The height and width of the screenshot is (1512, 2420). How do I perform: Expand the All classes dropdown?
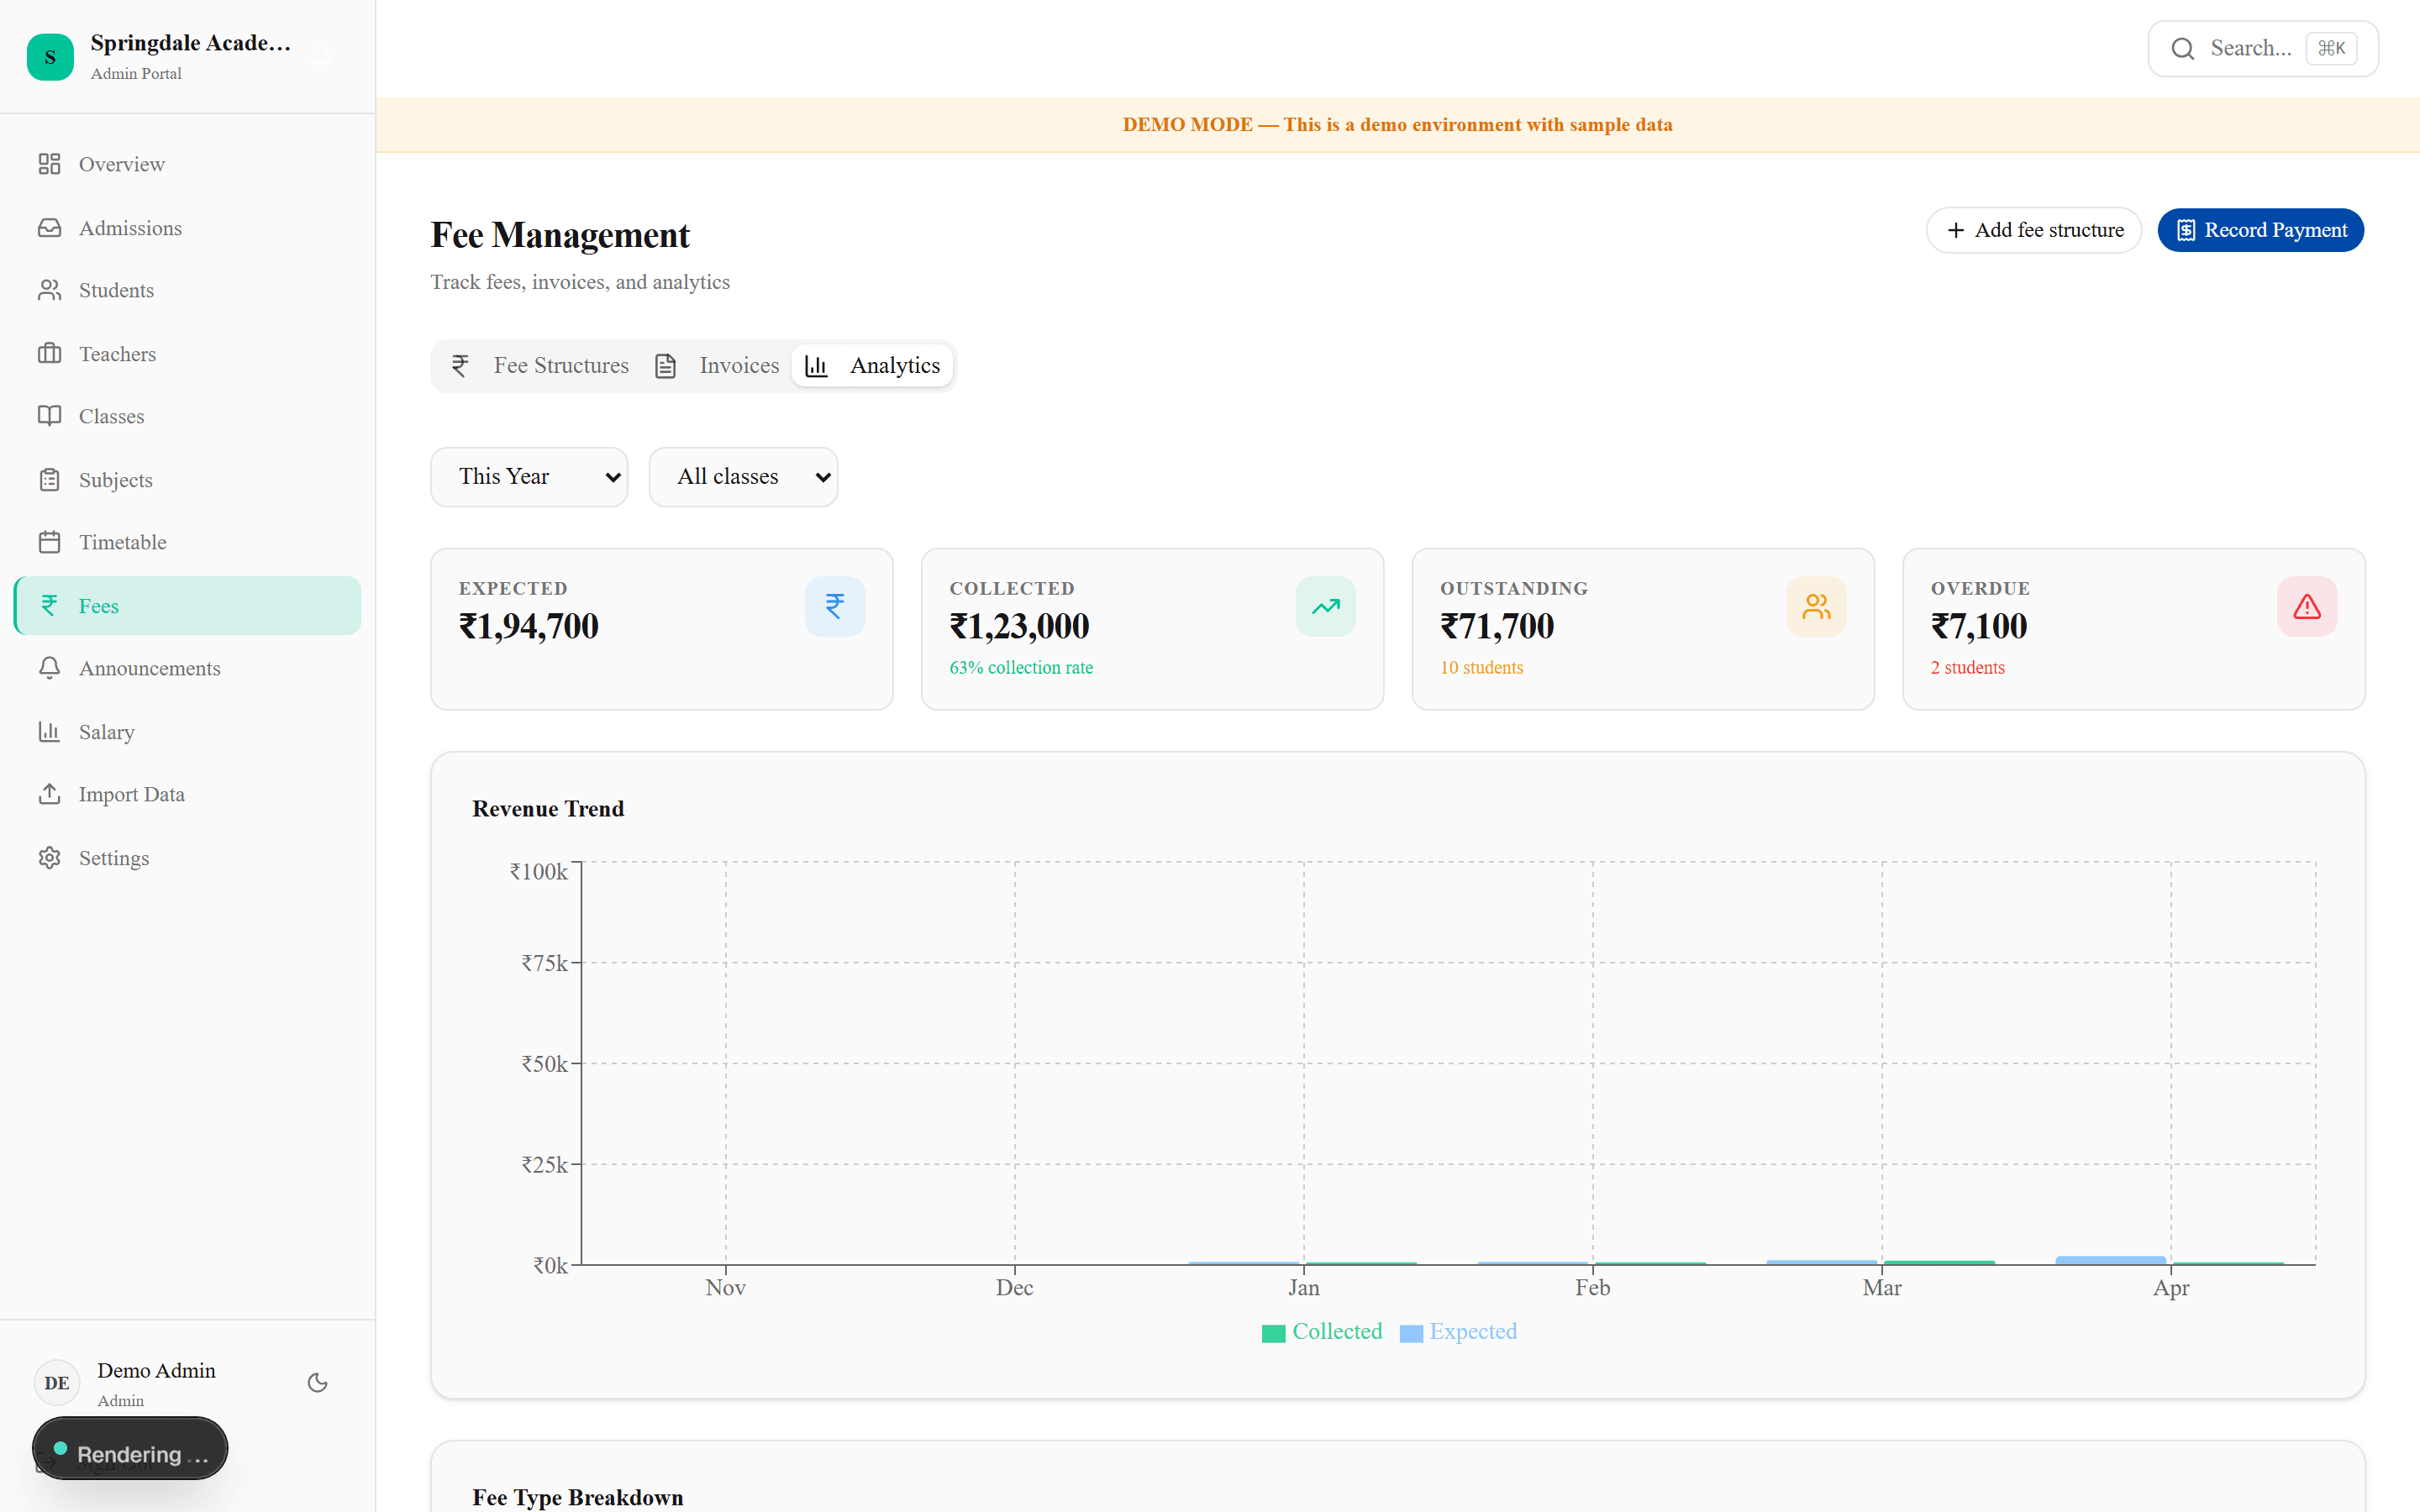pos(743,476)
